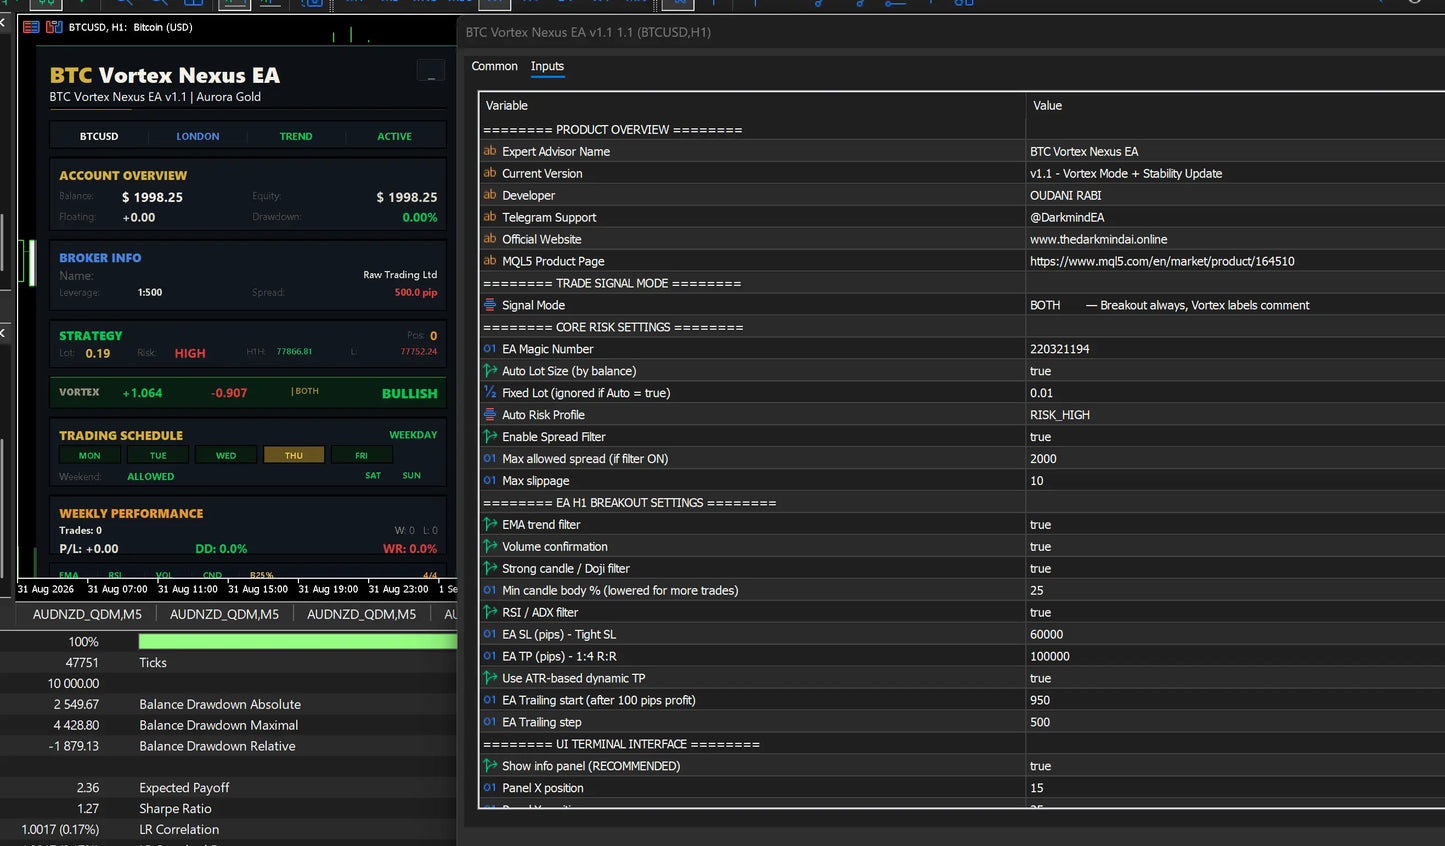Change the EMA trend filter true value
This screenshot has height=846, width=1445.
point(1235,525)
